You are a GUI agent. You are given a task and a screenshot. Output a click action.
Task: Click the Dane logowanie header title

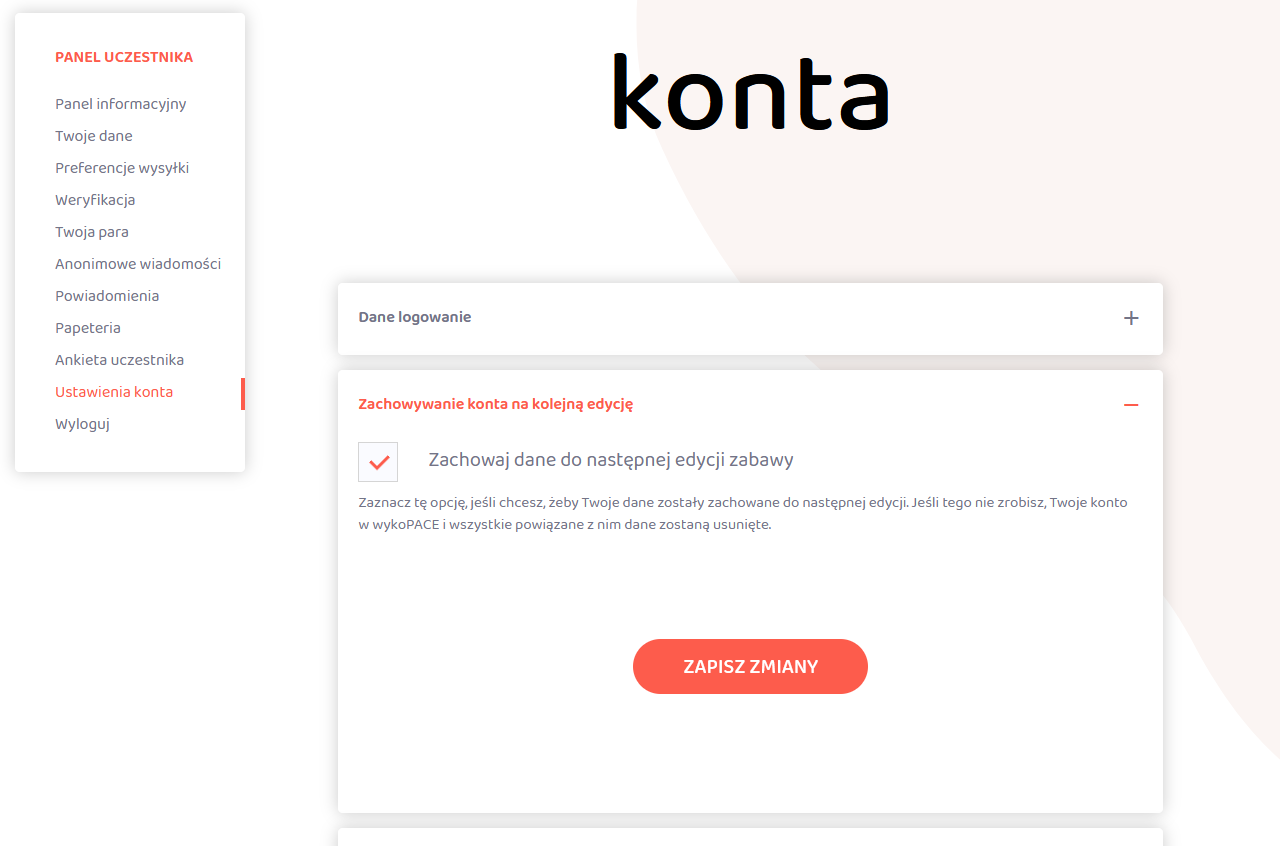pos(414,317)
